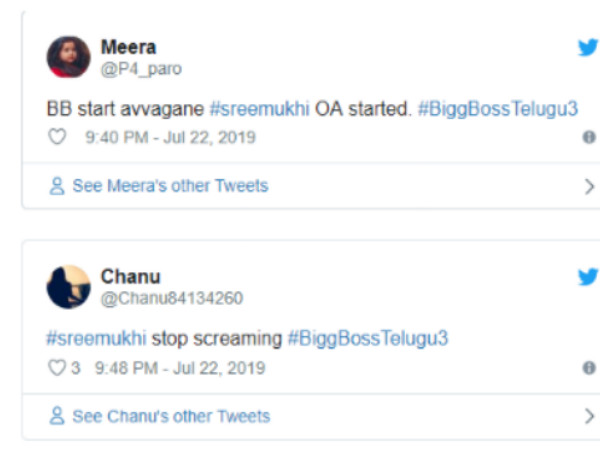The height and width of the screenshot is (450, 600).
Task: Open Meera's profile picture
Action: click(68, 57)
